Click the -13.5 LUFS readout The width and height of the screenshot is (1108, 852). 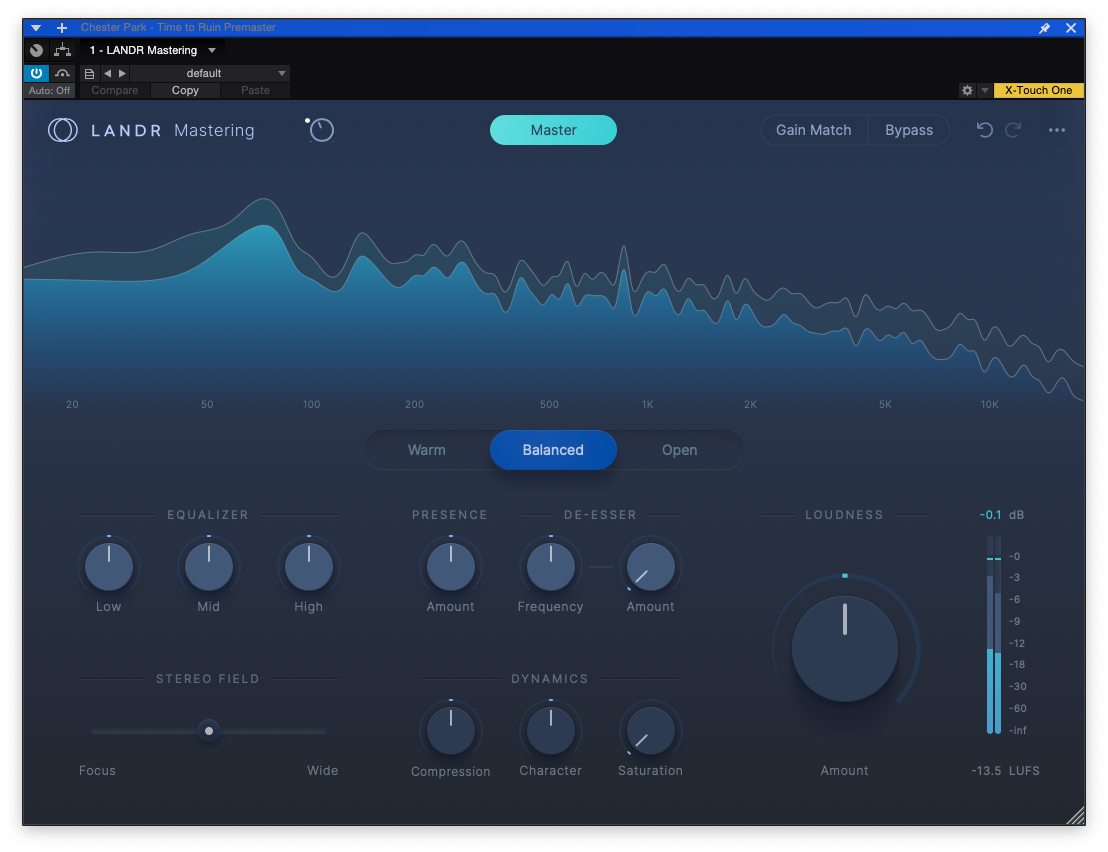1005,771
